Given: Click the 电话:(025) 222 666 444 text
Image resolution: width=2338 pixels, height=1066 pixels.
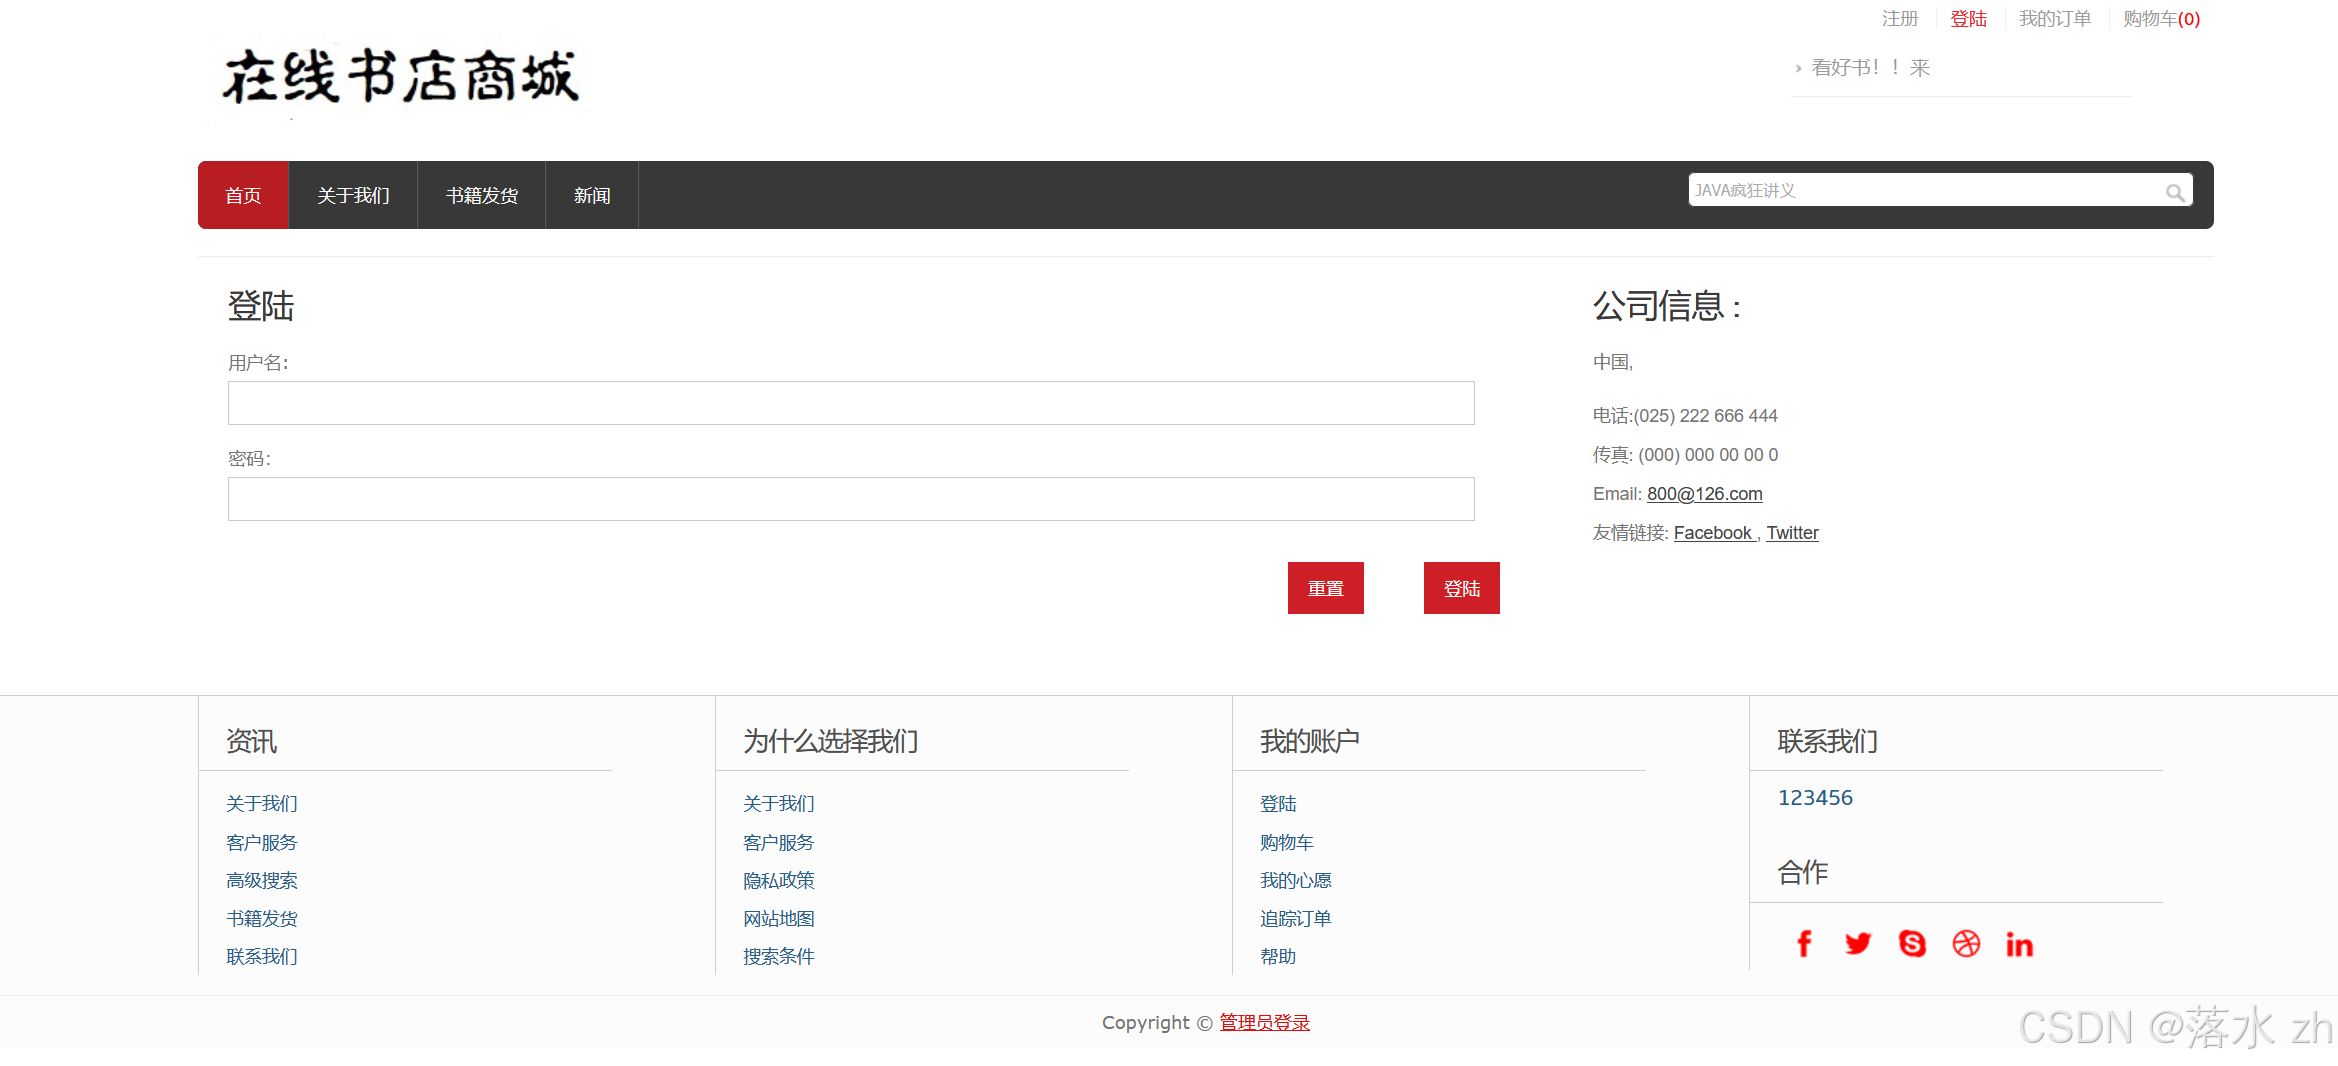Looking at the screenshot, I should pos(1685,416).
